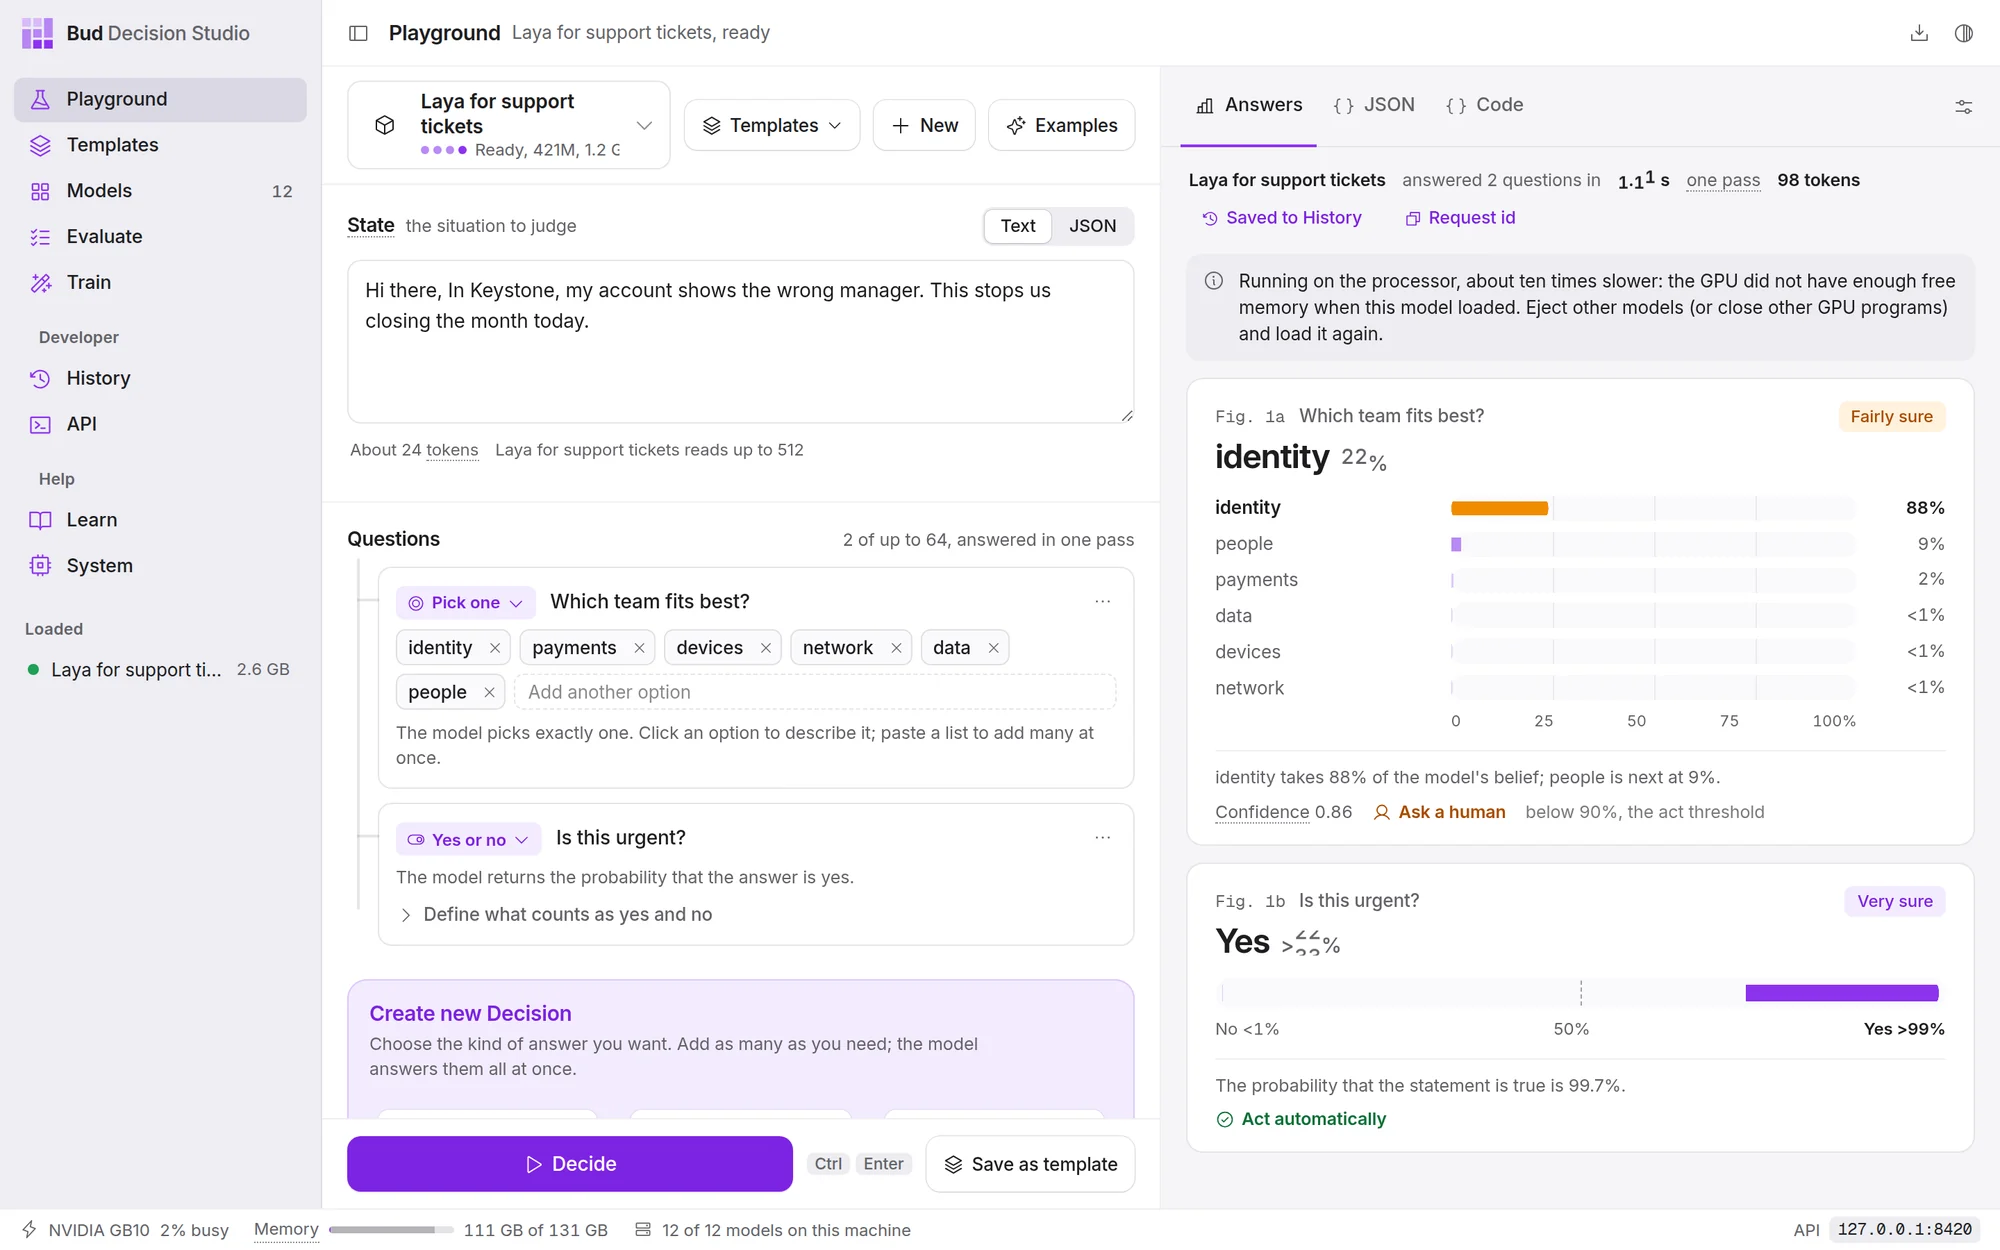Open the Templates dropdown in toolbar
Image resolution: width=2000 pixels, height=1250 pixels.
pyautogui.click(x=771, y=125)
